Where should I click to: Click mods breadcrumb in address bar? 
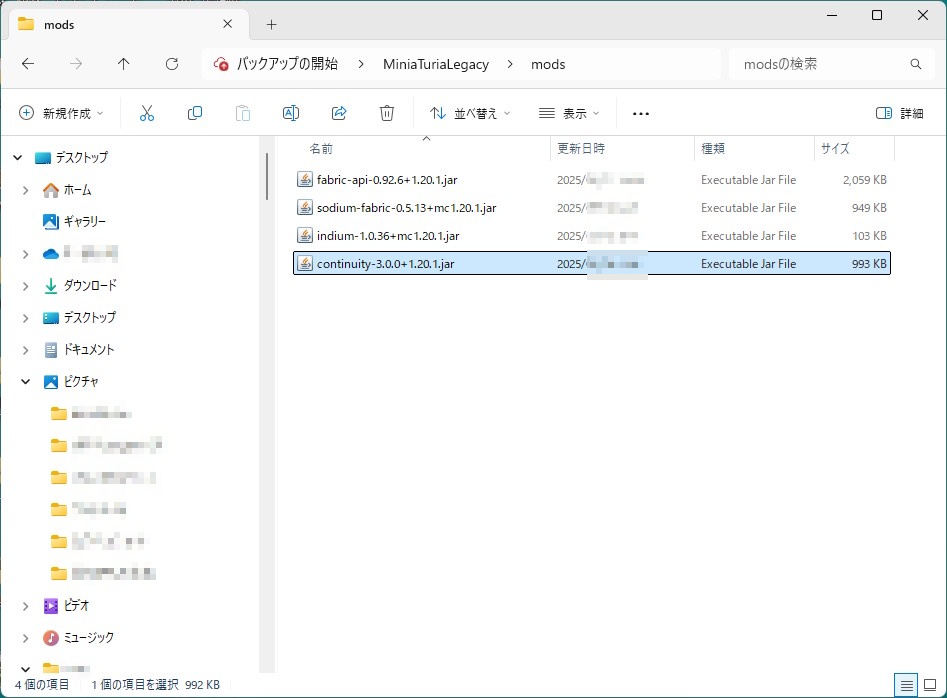coord(548,64)
